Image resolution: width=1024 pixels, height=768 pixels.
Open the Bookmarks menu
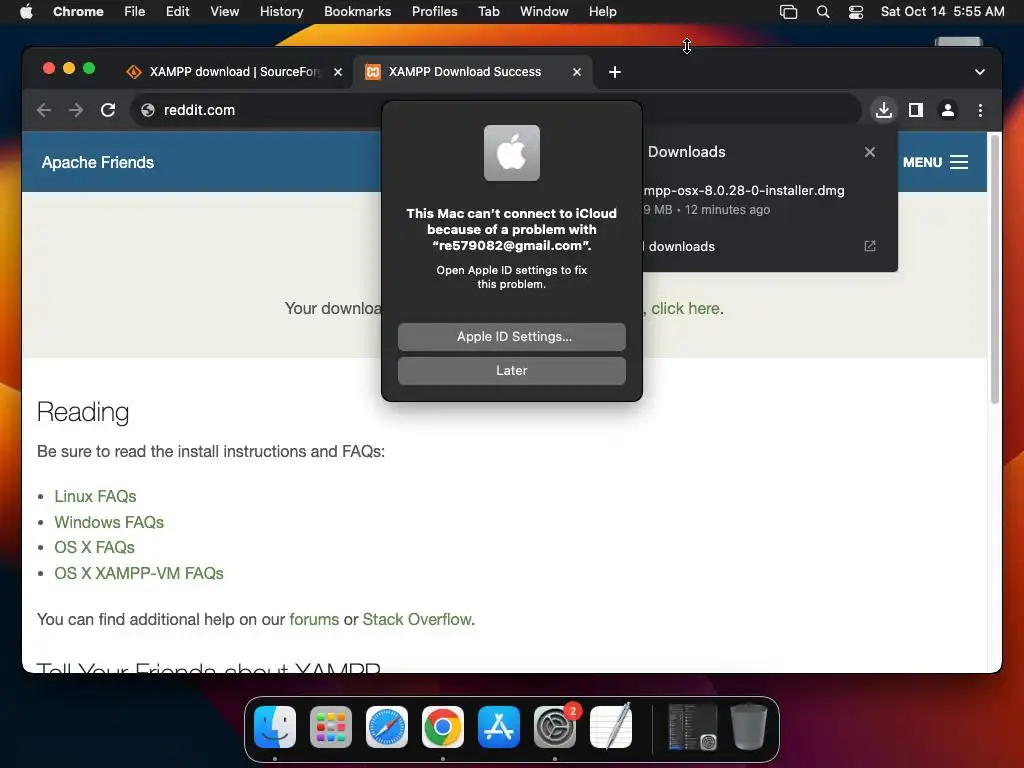357,11
